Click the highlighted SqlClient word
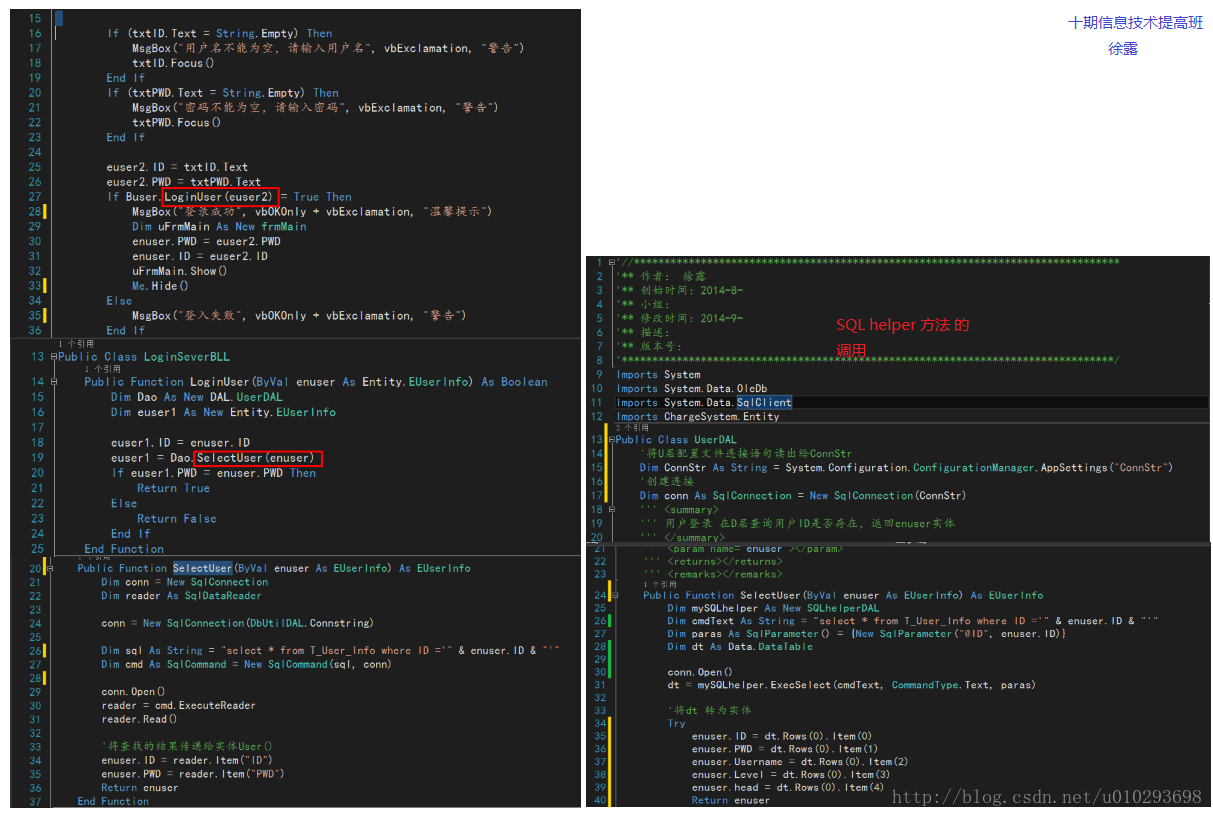 click(x=764, y=402)
